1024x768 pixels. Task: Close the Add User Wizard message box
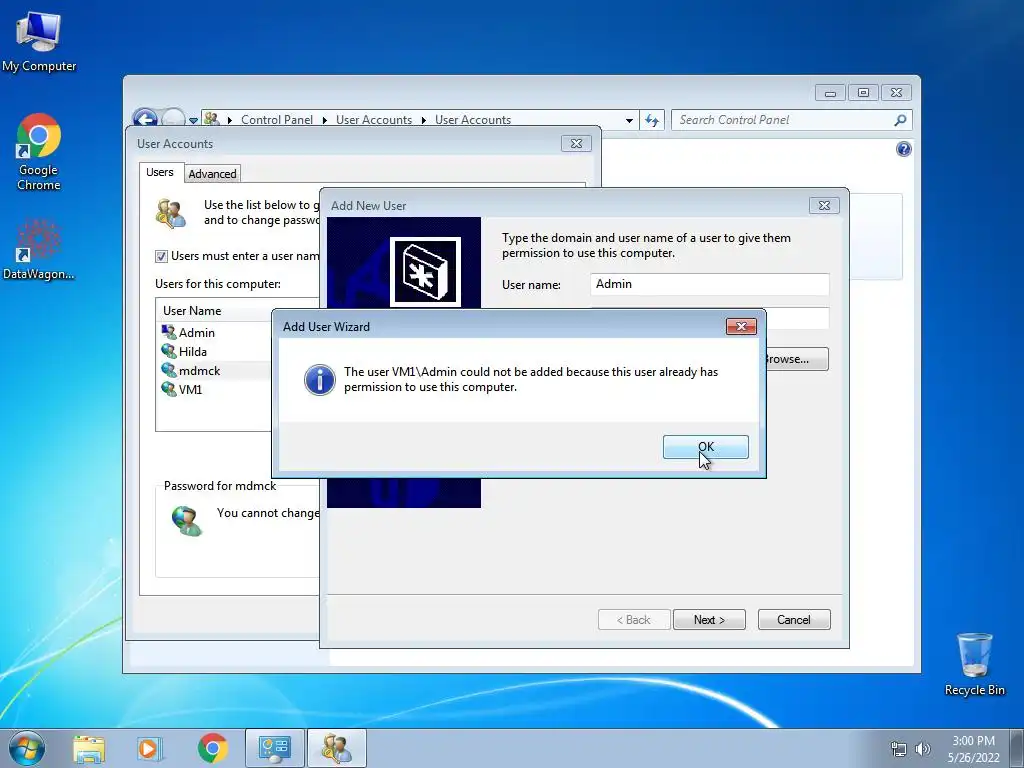coord(741,327)
